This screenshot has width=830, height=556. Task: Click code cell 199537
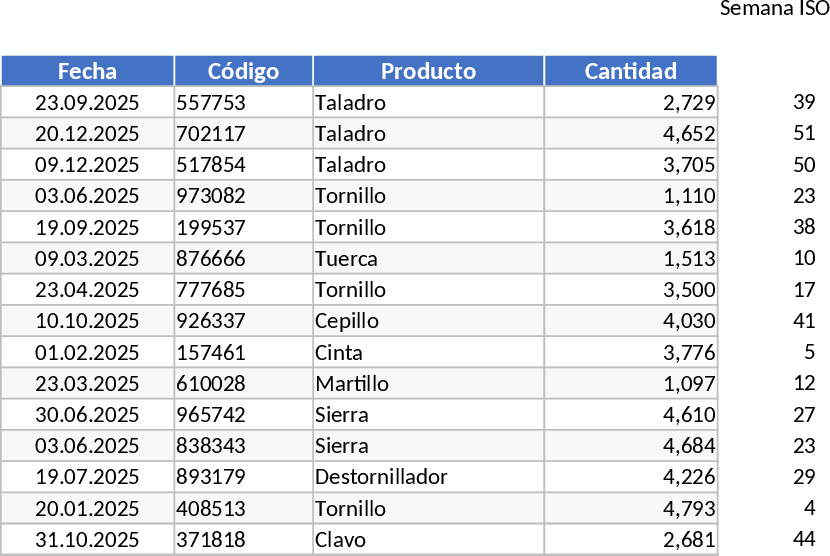point(243,228)
